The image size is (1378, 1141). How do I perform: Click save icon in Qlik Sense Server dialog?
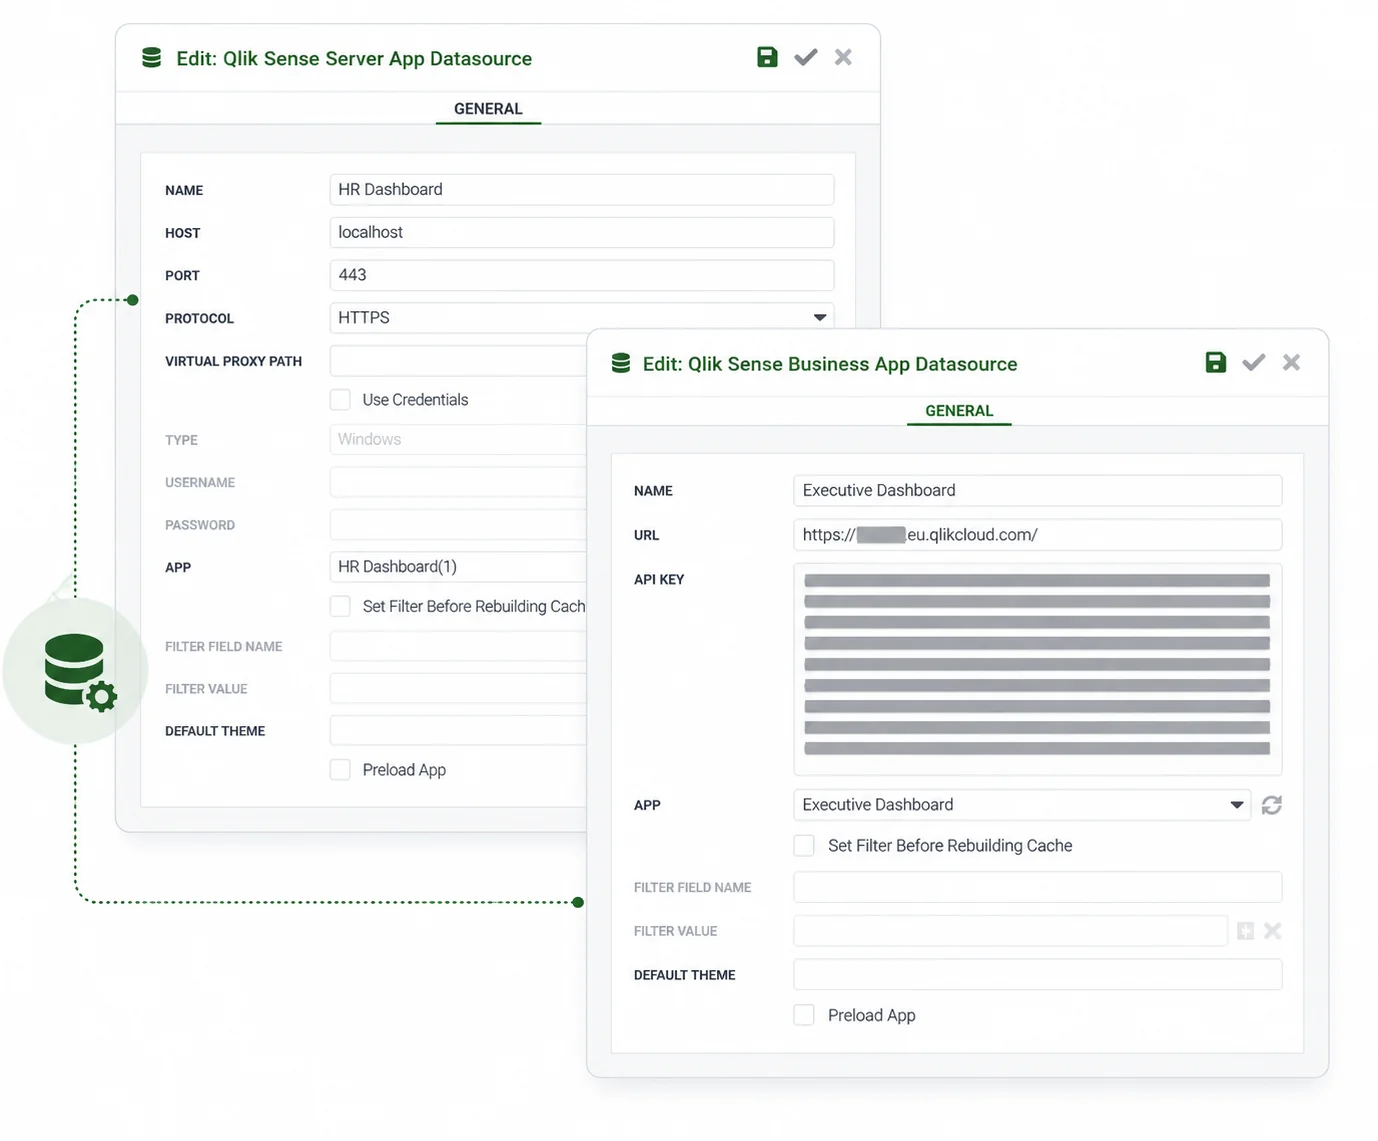767,57
